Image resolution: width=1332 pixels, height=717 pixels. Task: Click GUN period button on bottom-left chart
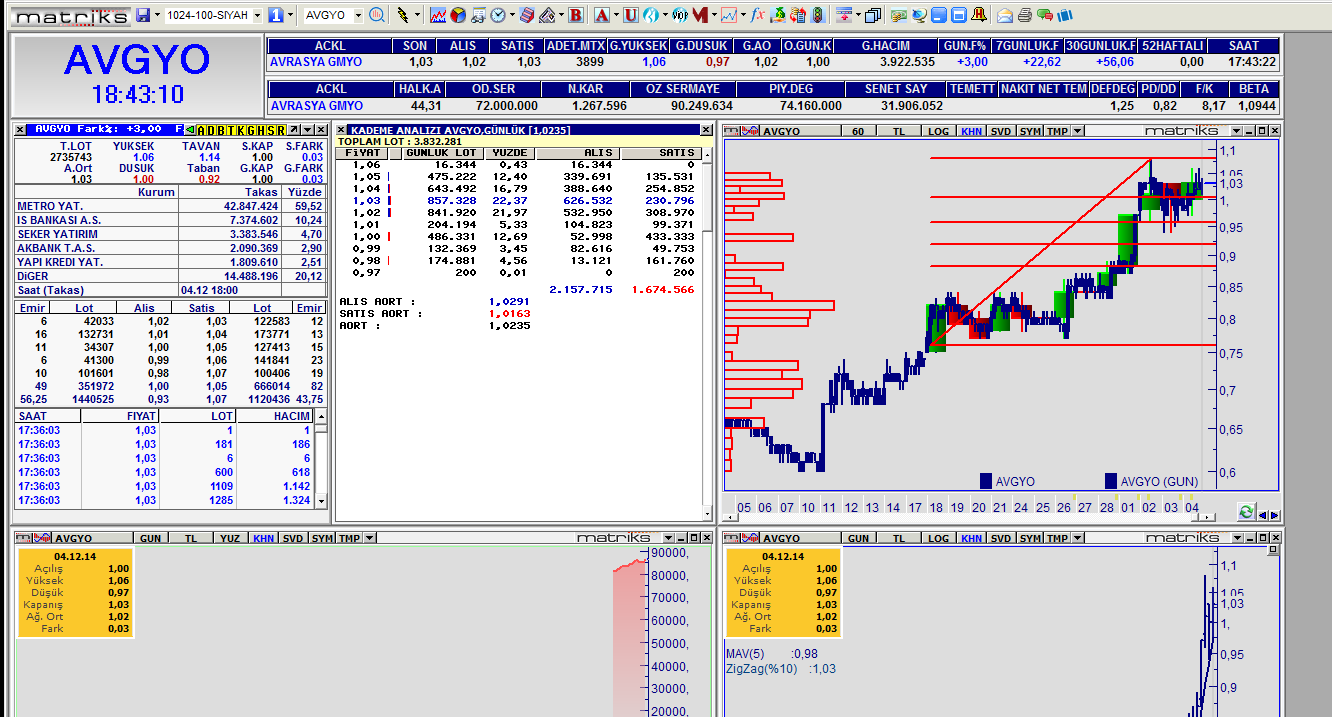click(x=150, y=538)
